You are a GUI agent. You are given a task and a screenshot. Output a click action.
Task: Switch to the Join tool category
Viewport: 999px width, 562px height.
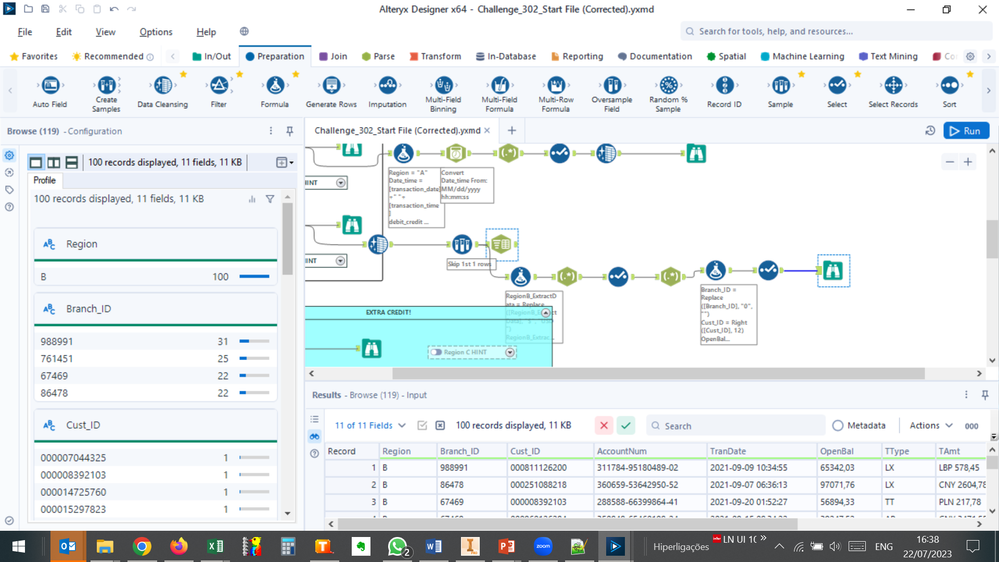[333, 56]
